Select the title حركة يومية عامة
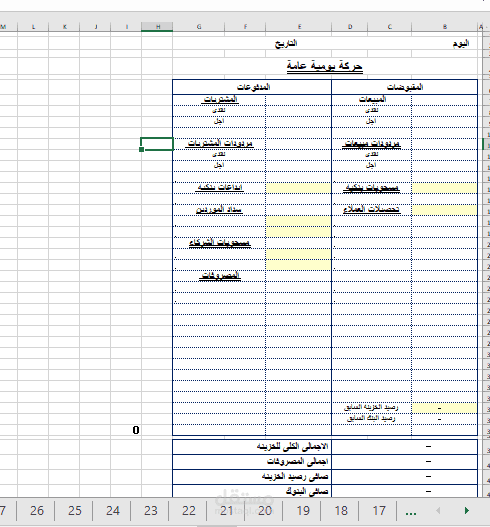This screenshot has width=490, height=527. tap(325, 66)
